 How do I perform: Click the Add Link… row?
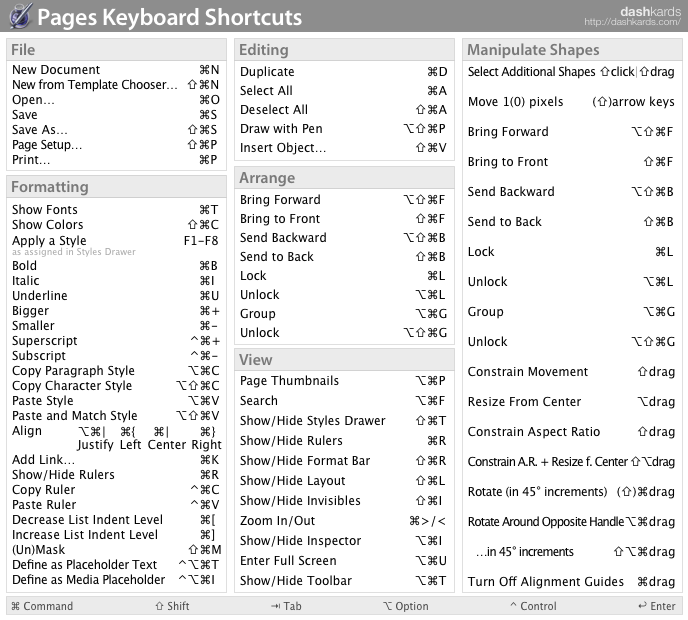[116, 460]
